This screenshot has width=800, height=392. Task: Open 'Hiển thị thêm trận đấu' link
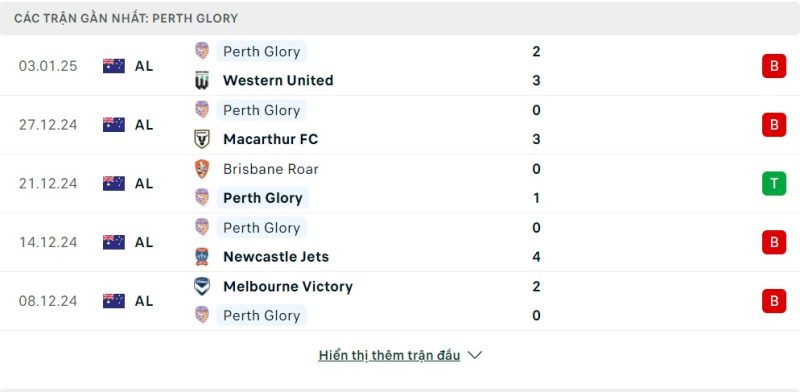pos(389,355)
